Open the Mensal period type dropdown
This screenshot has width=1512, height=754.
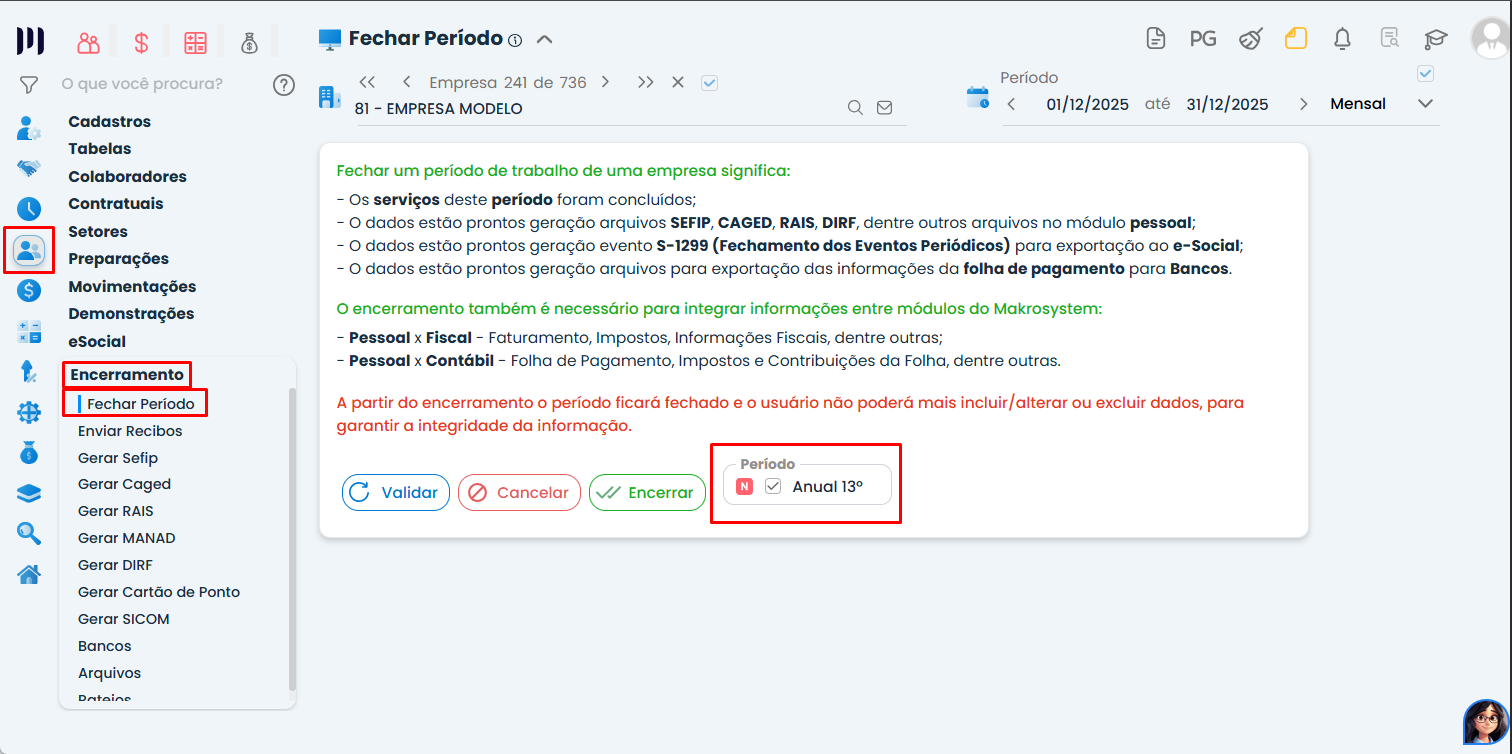pyautogui.click(x=1382, y=104)
